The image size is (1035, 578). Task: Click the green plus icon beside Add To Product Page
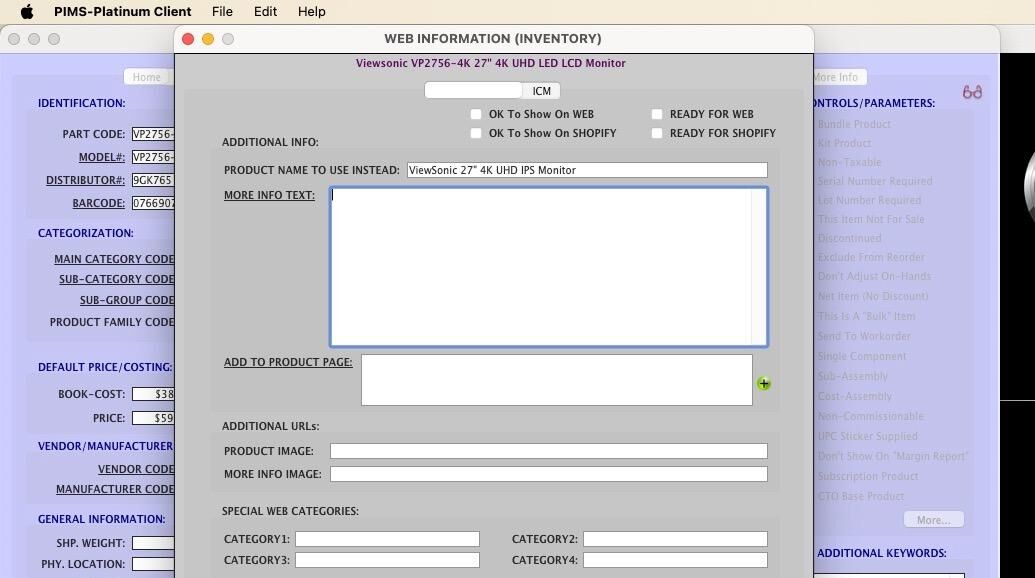click(x=764, y=383)
